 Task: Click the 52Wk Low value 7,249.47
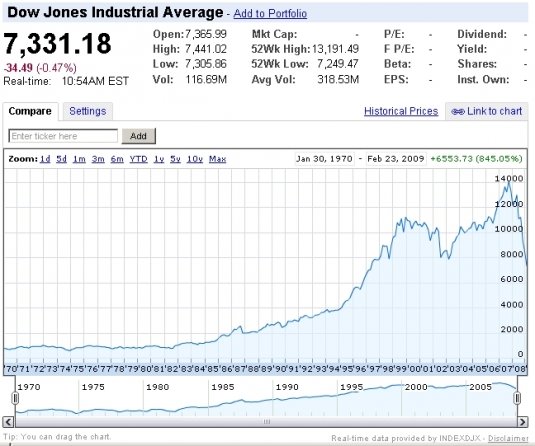tap(338, 64)
